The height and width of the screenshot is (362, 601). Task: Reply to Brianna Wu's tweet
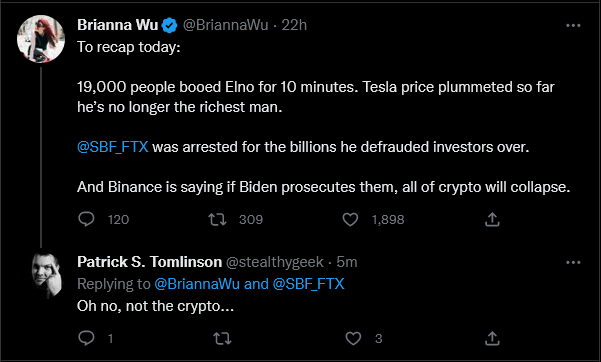click(x=86, y=219)
